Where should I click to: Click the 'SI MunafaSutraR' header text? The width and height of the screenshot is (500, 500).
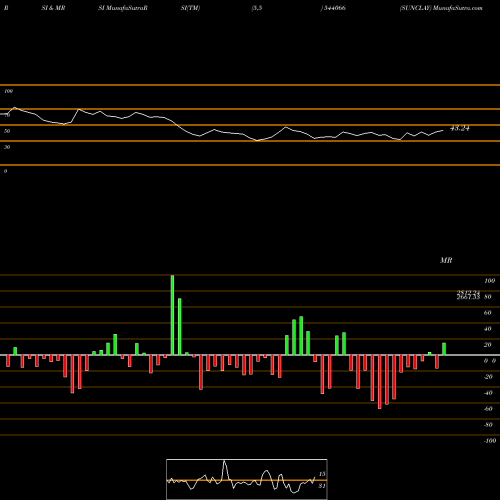coord(123,8)
